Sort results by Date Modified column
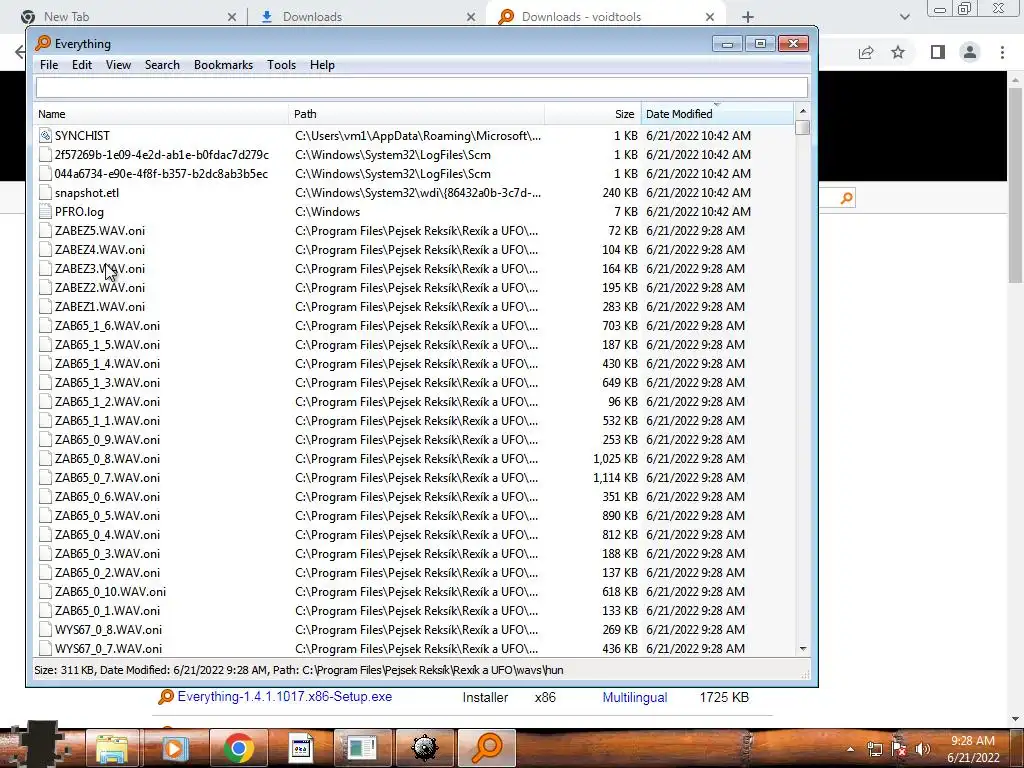The height and width of the screenshot is (768, 1024). [717, 114]
